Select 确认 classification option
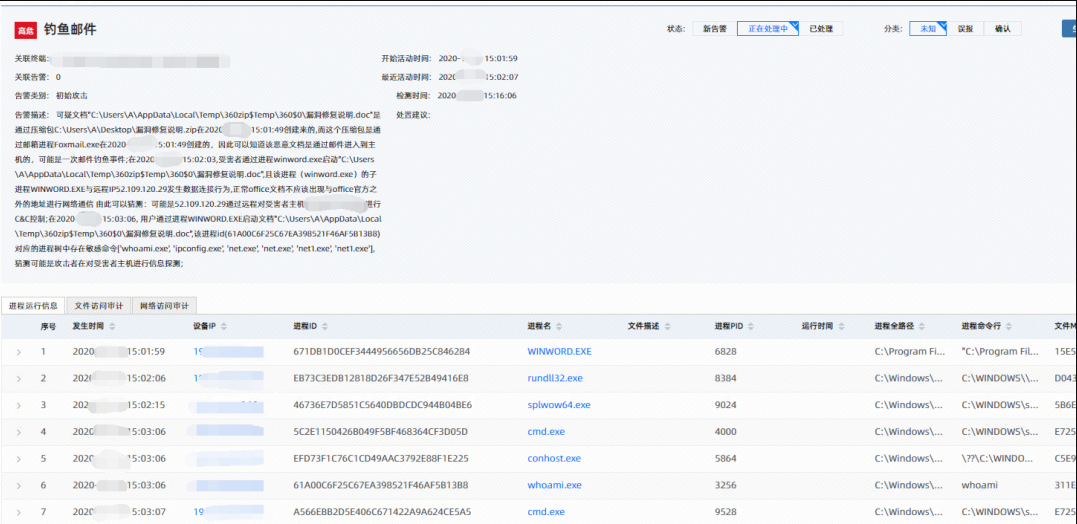Image resolution: width=1077 pixels, height=524 pixels. (1002, 29)
